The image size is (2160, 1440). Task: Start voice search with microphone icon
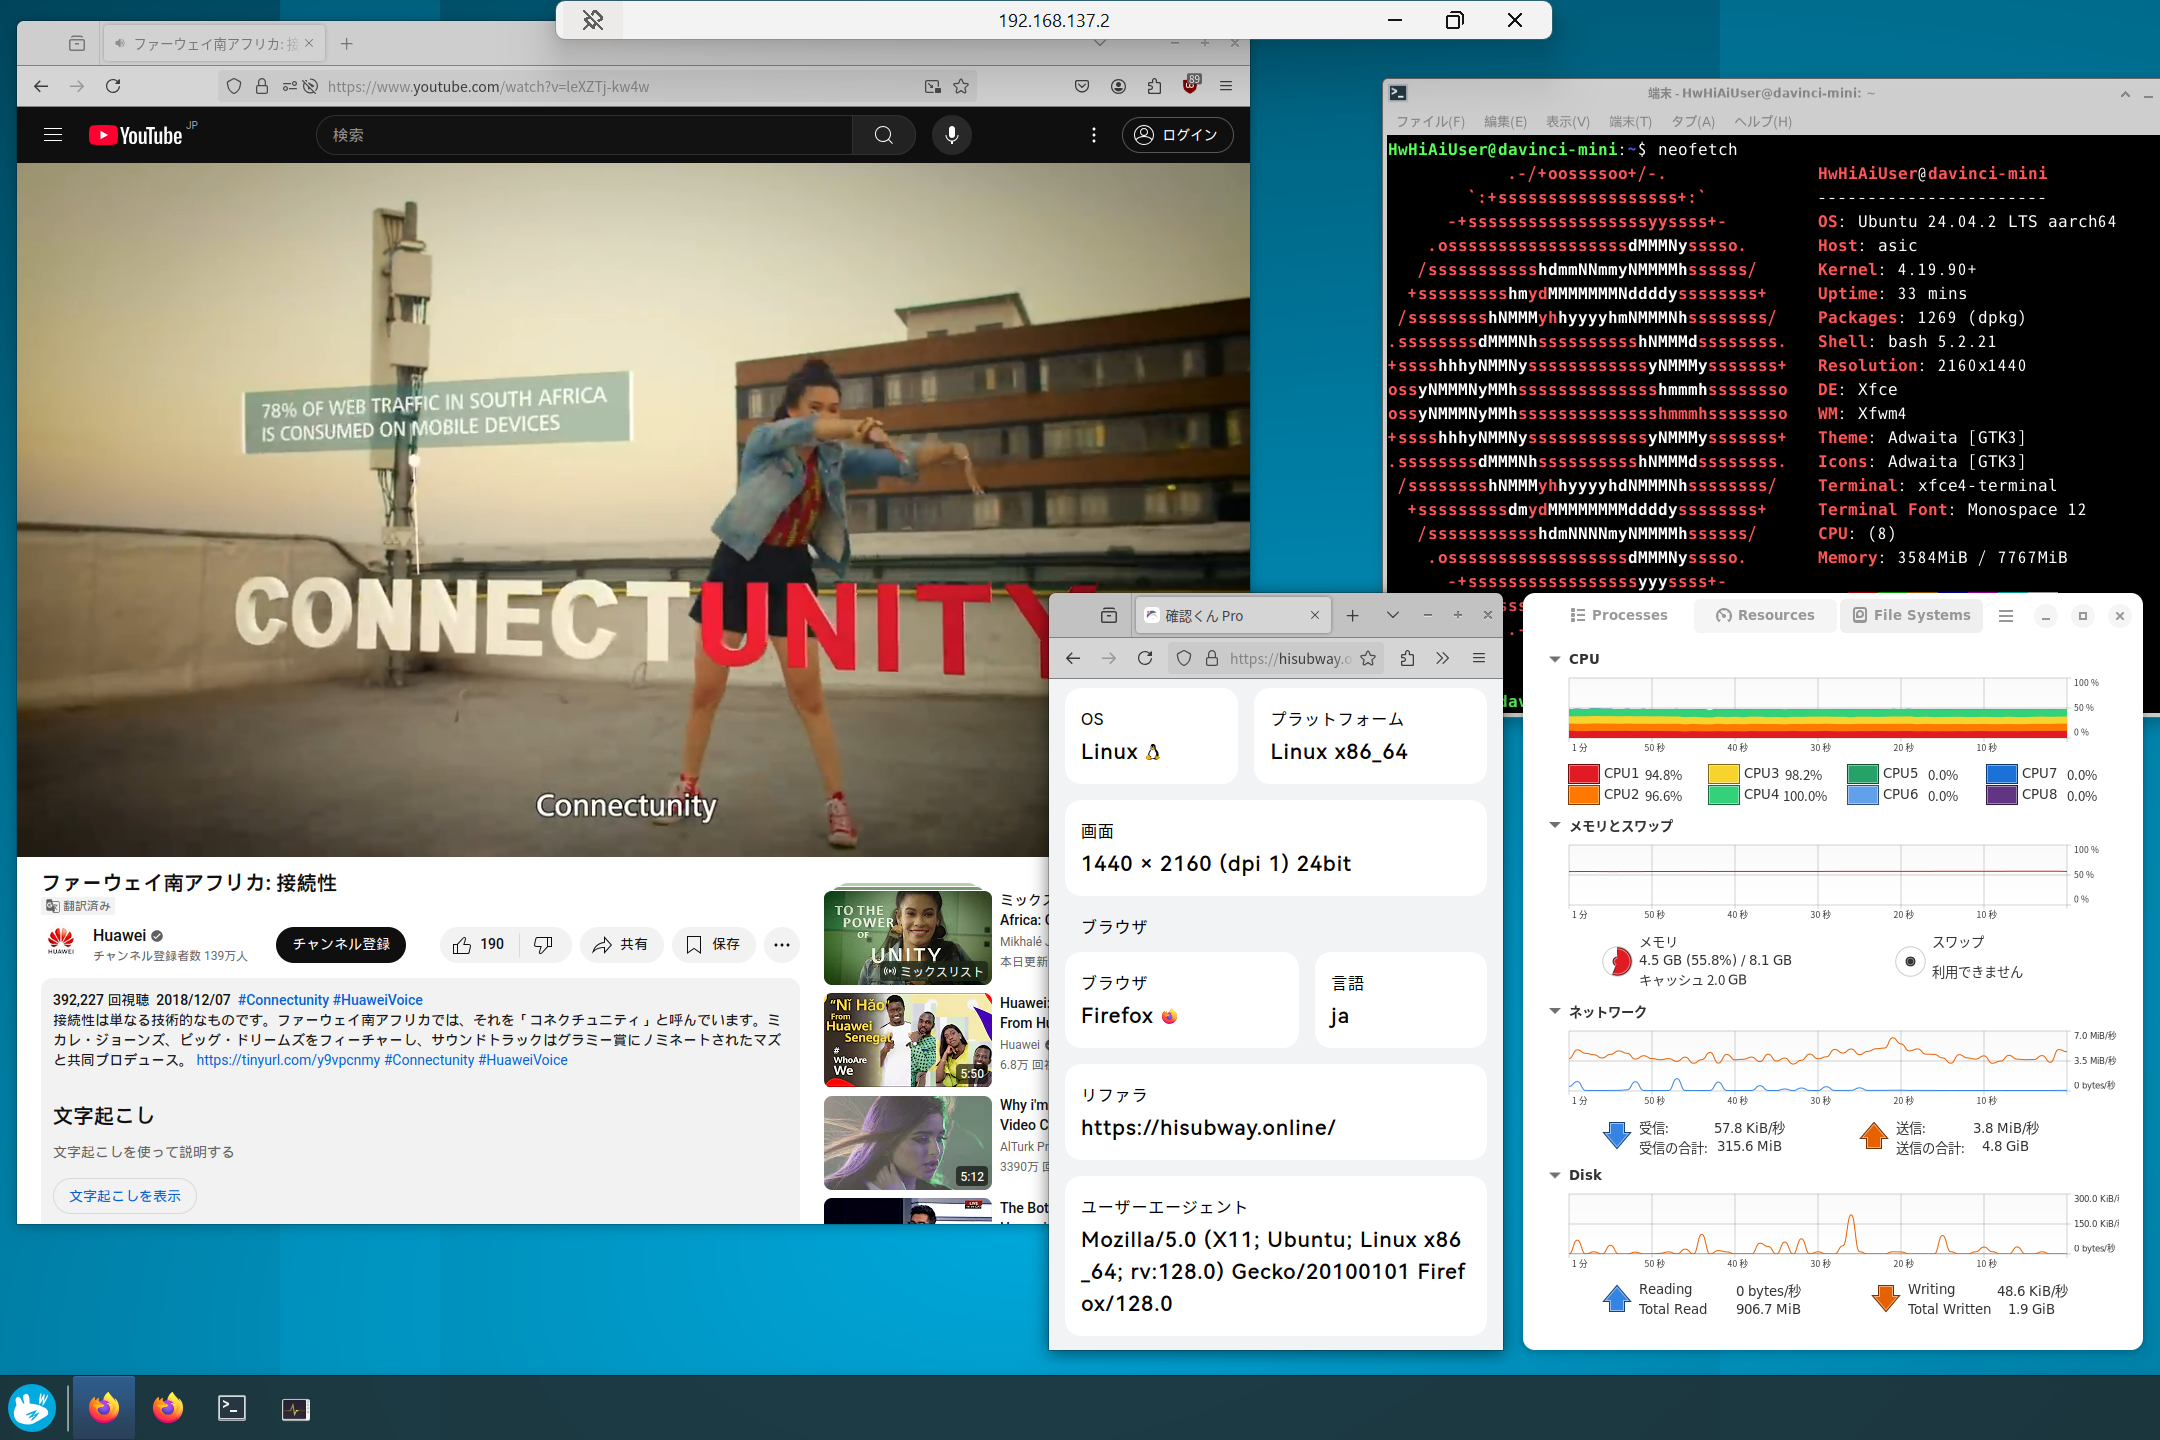pyautogui.click(x=952, y=135)
